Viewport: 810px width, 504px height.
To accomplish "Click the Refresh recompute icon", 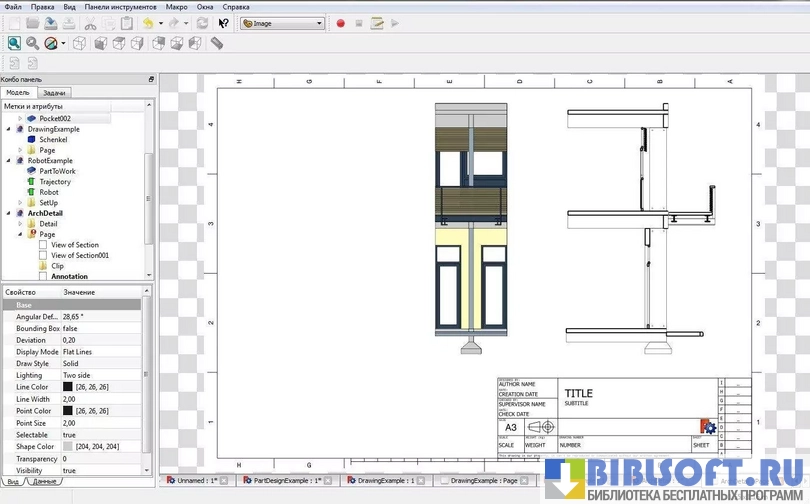I will (x=203, y=23).
